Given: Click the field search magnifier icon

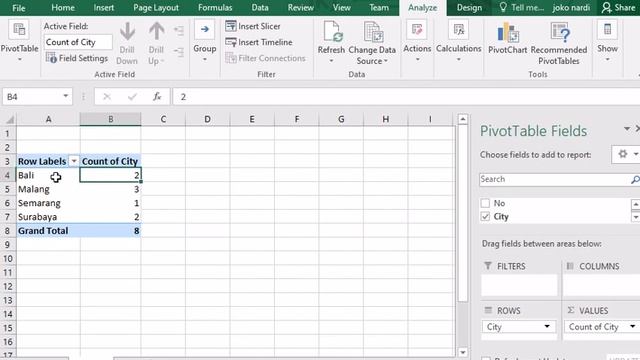Looking at the screenshot, I should click(635, 179).
